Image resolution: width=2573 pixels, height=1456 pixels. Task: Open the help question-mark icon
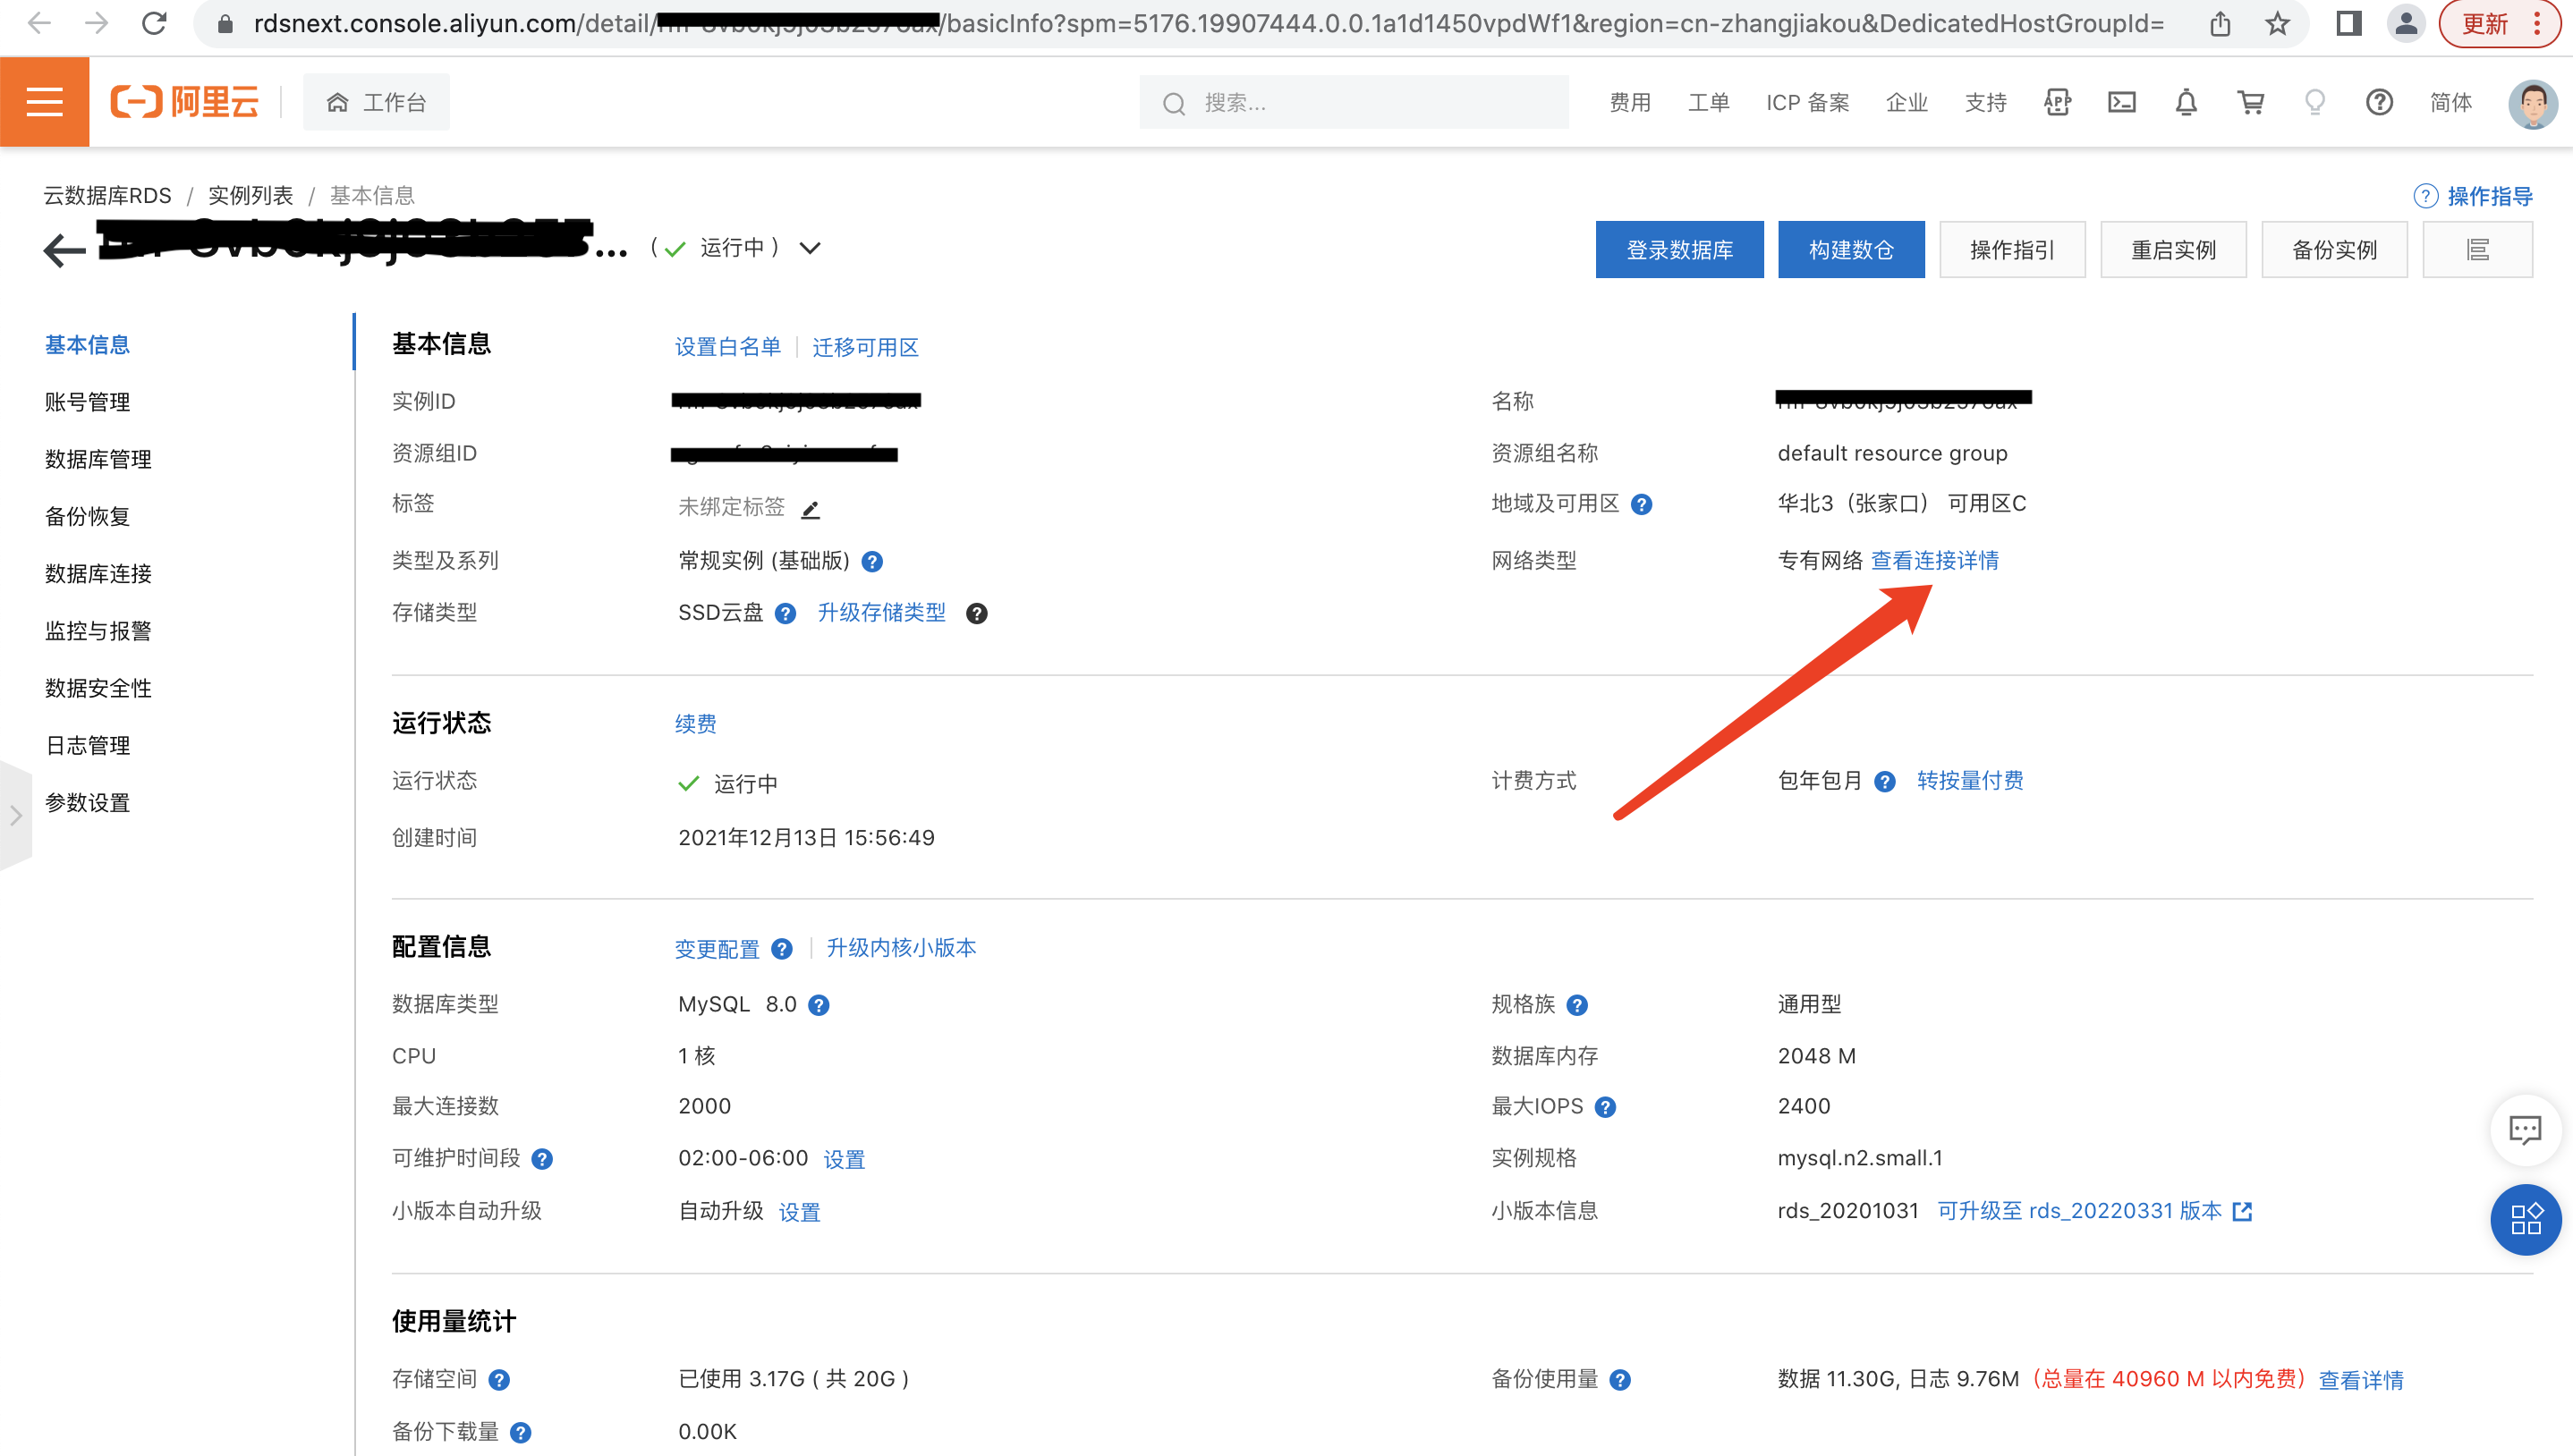pyautogui.click(x=2380, y=102)
